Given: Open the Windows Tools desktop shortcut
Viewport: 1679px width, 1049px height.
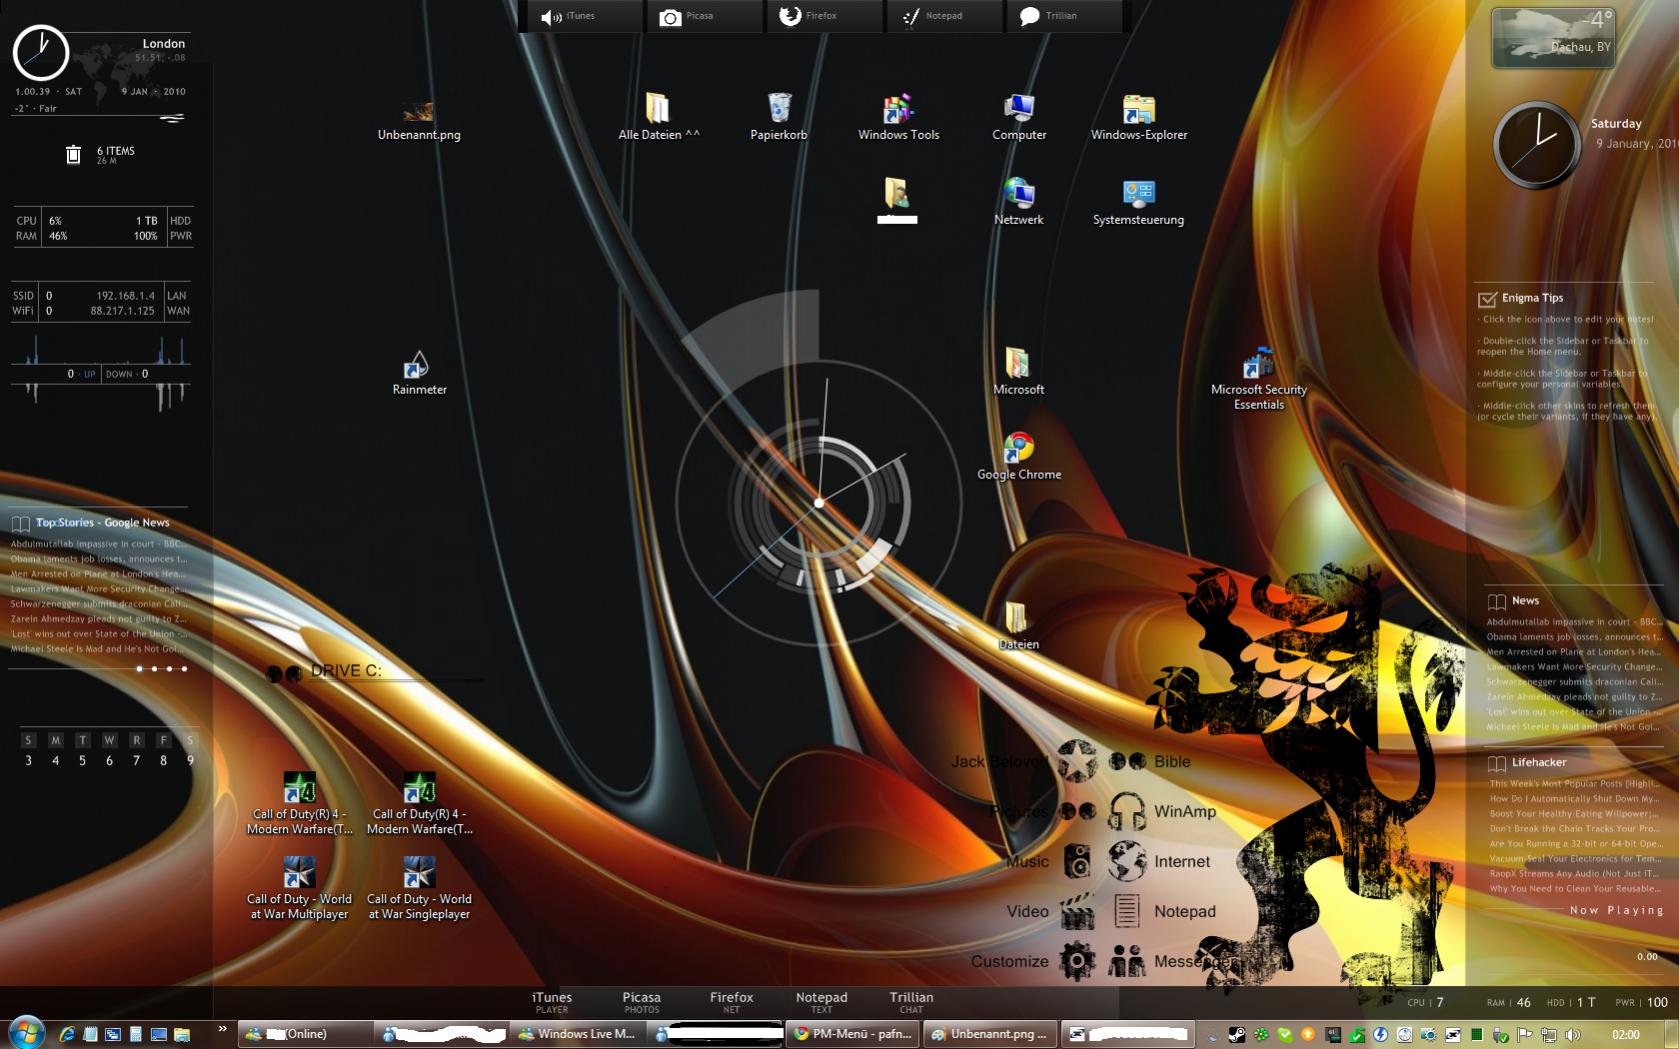Looking at the screenshot, I should tap(898, 116).
